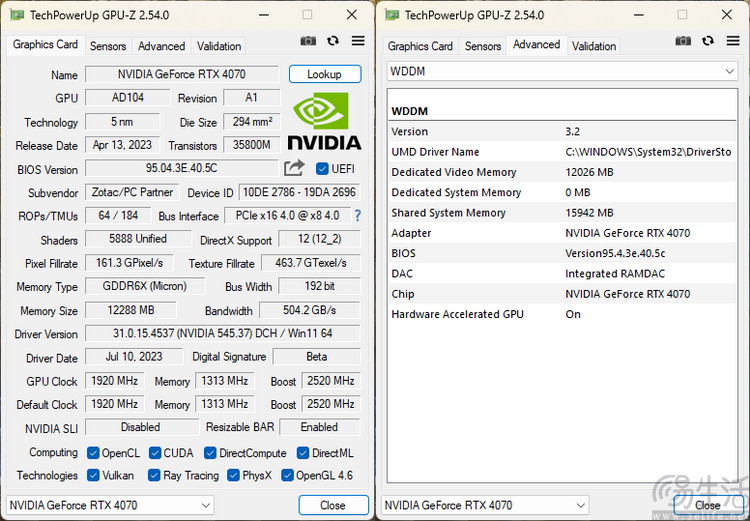This screenshot has width=750, height=521.
Task: Take screenshot via camera icon in left window
Action: click(308, 41)
